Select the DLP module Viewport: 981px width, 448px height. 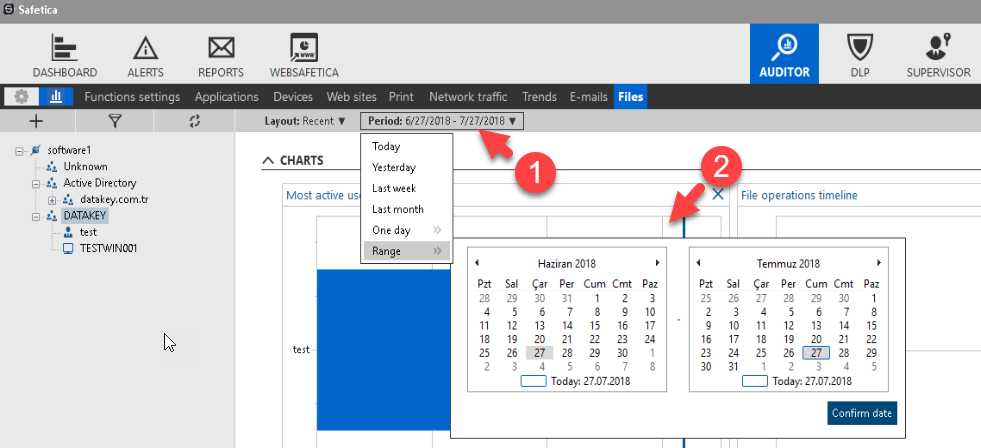coord(860,56)
